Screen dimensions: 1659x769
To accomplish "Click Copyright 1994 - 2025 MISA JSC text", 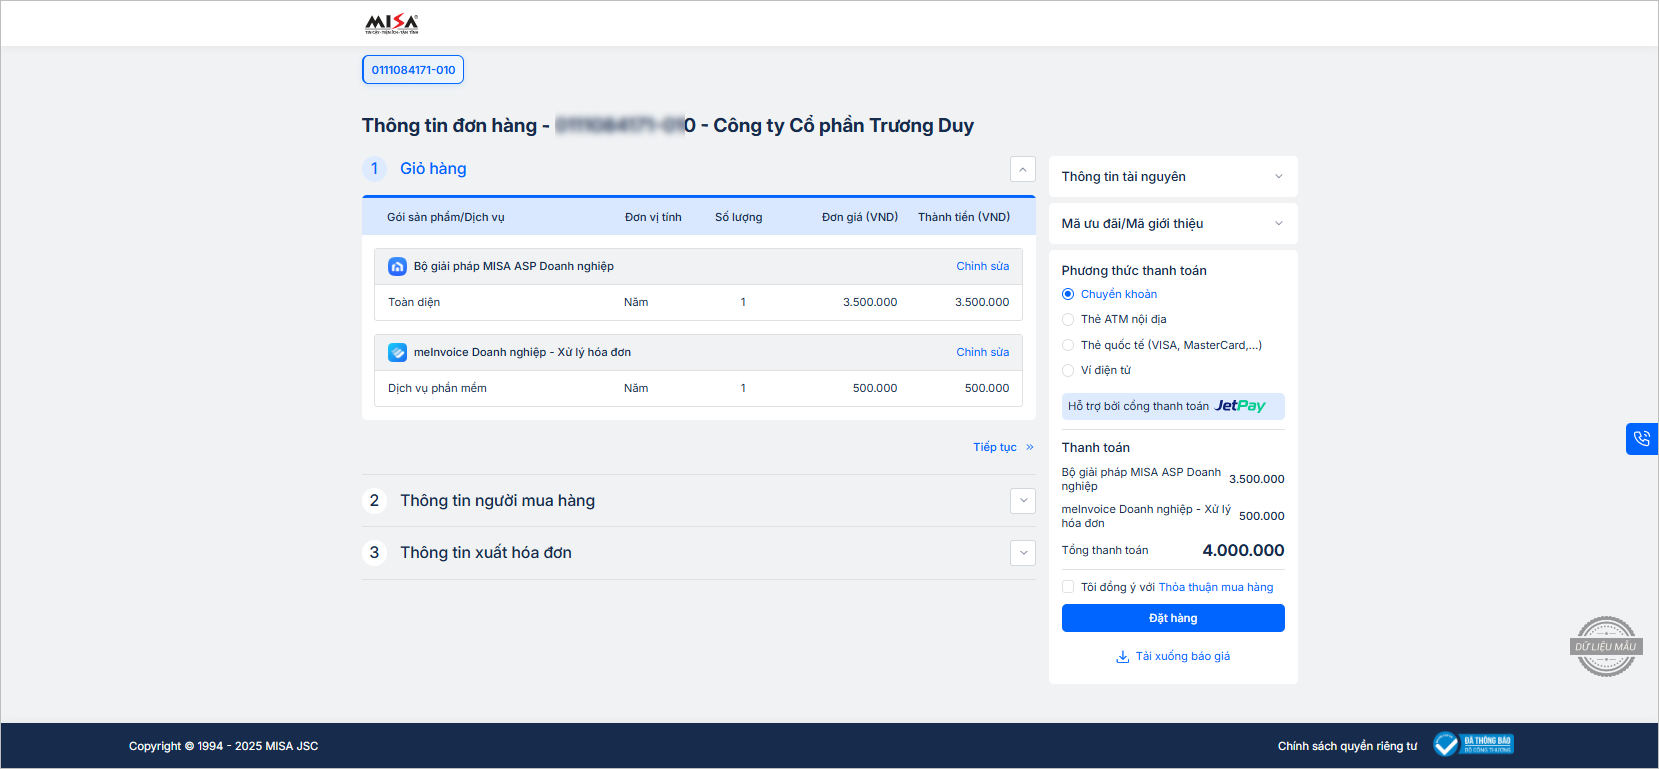I will (x=223, y=746).
